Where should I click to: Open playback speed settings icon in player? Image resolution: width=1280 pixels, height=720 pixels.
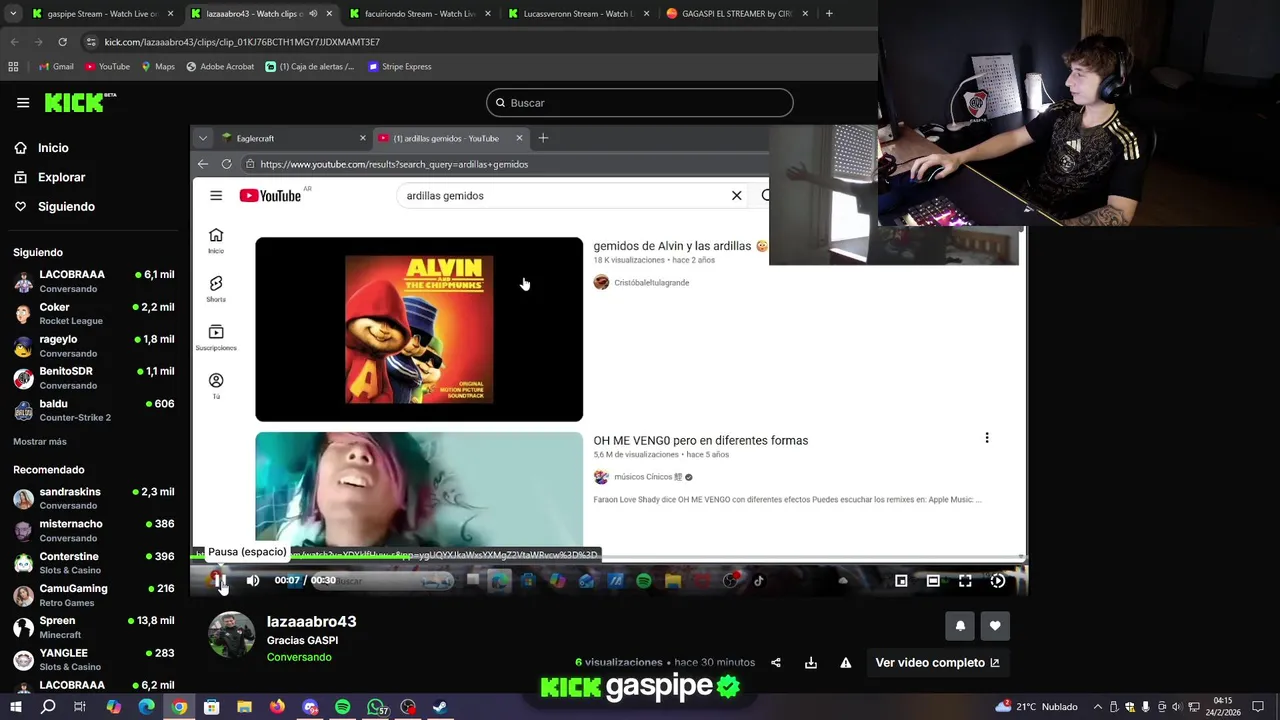click(997, 580)
